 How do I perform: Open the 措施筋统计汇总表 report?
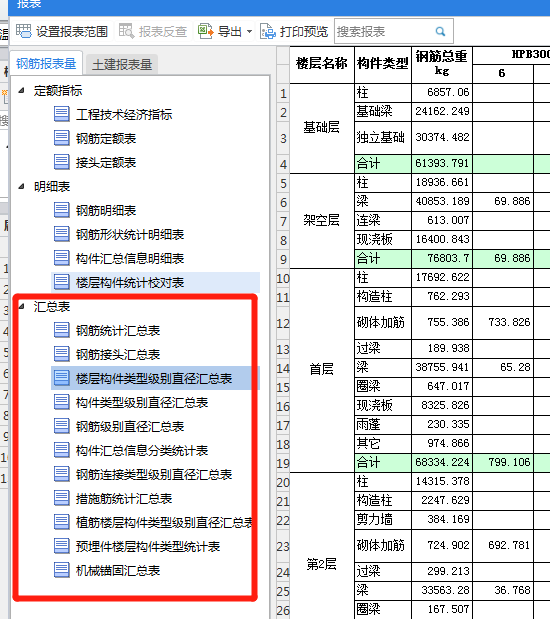pos(124,499)
